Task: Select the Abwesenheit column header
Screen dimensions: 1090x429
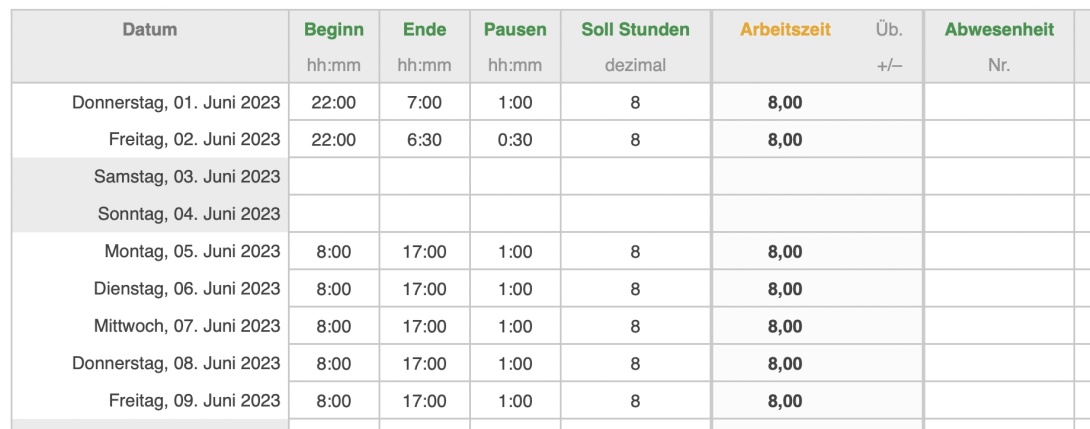Action: point(998,30)
